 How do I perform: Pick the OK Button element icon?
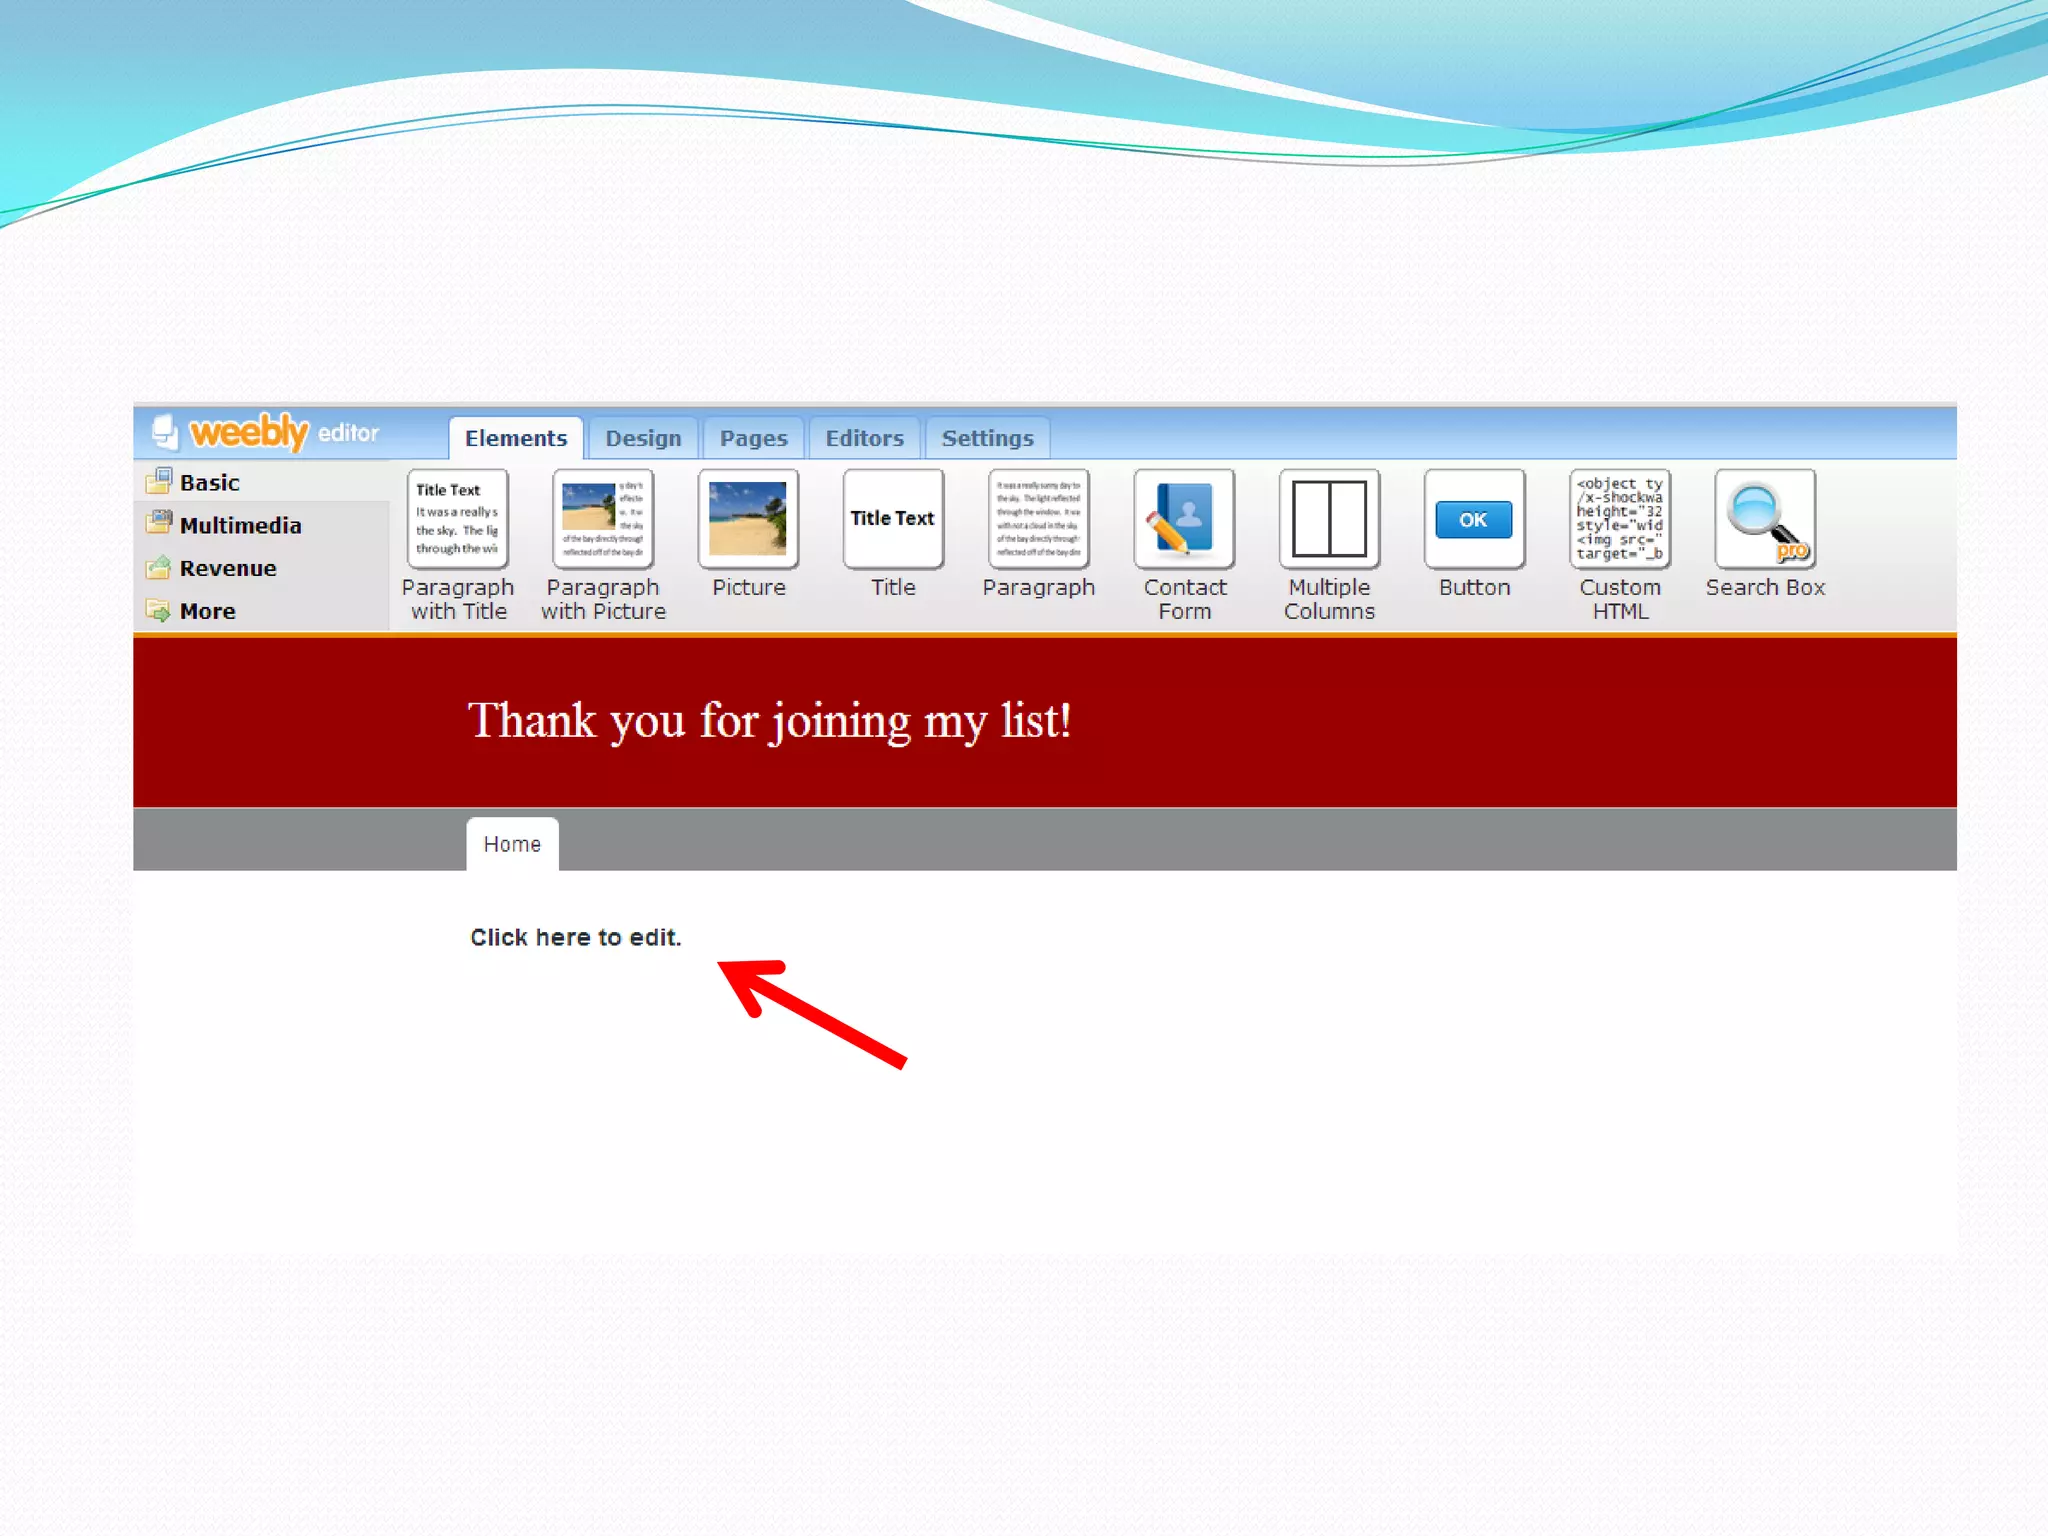(x=1474, y=519)
